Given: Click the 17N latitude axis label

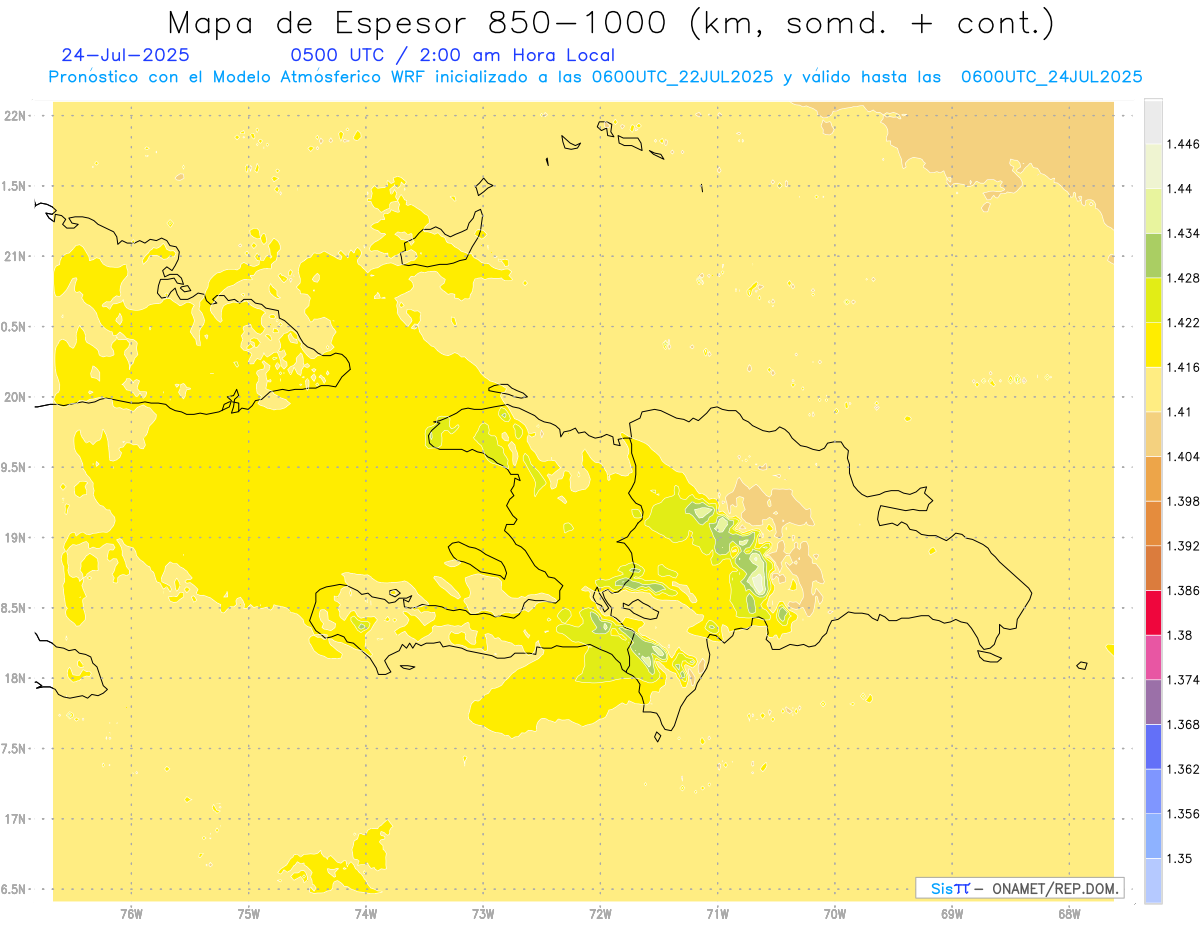Looking at the screenshot, I should tap(15, 819).
